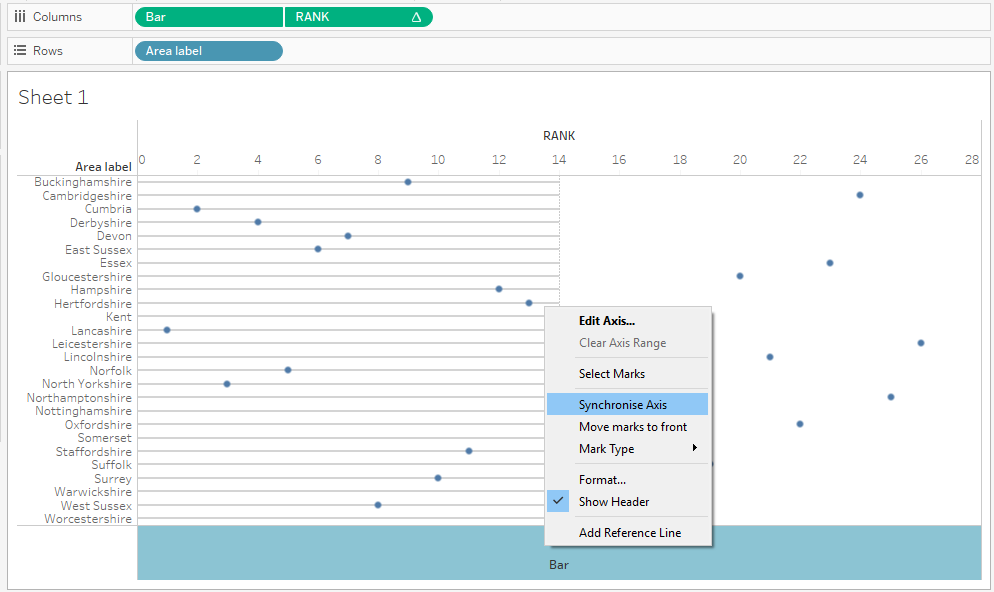Click the Area label column header
The image size is (994, 592).
coord(103,165)
